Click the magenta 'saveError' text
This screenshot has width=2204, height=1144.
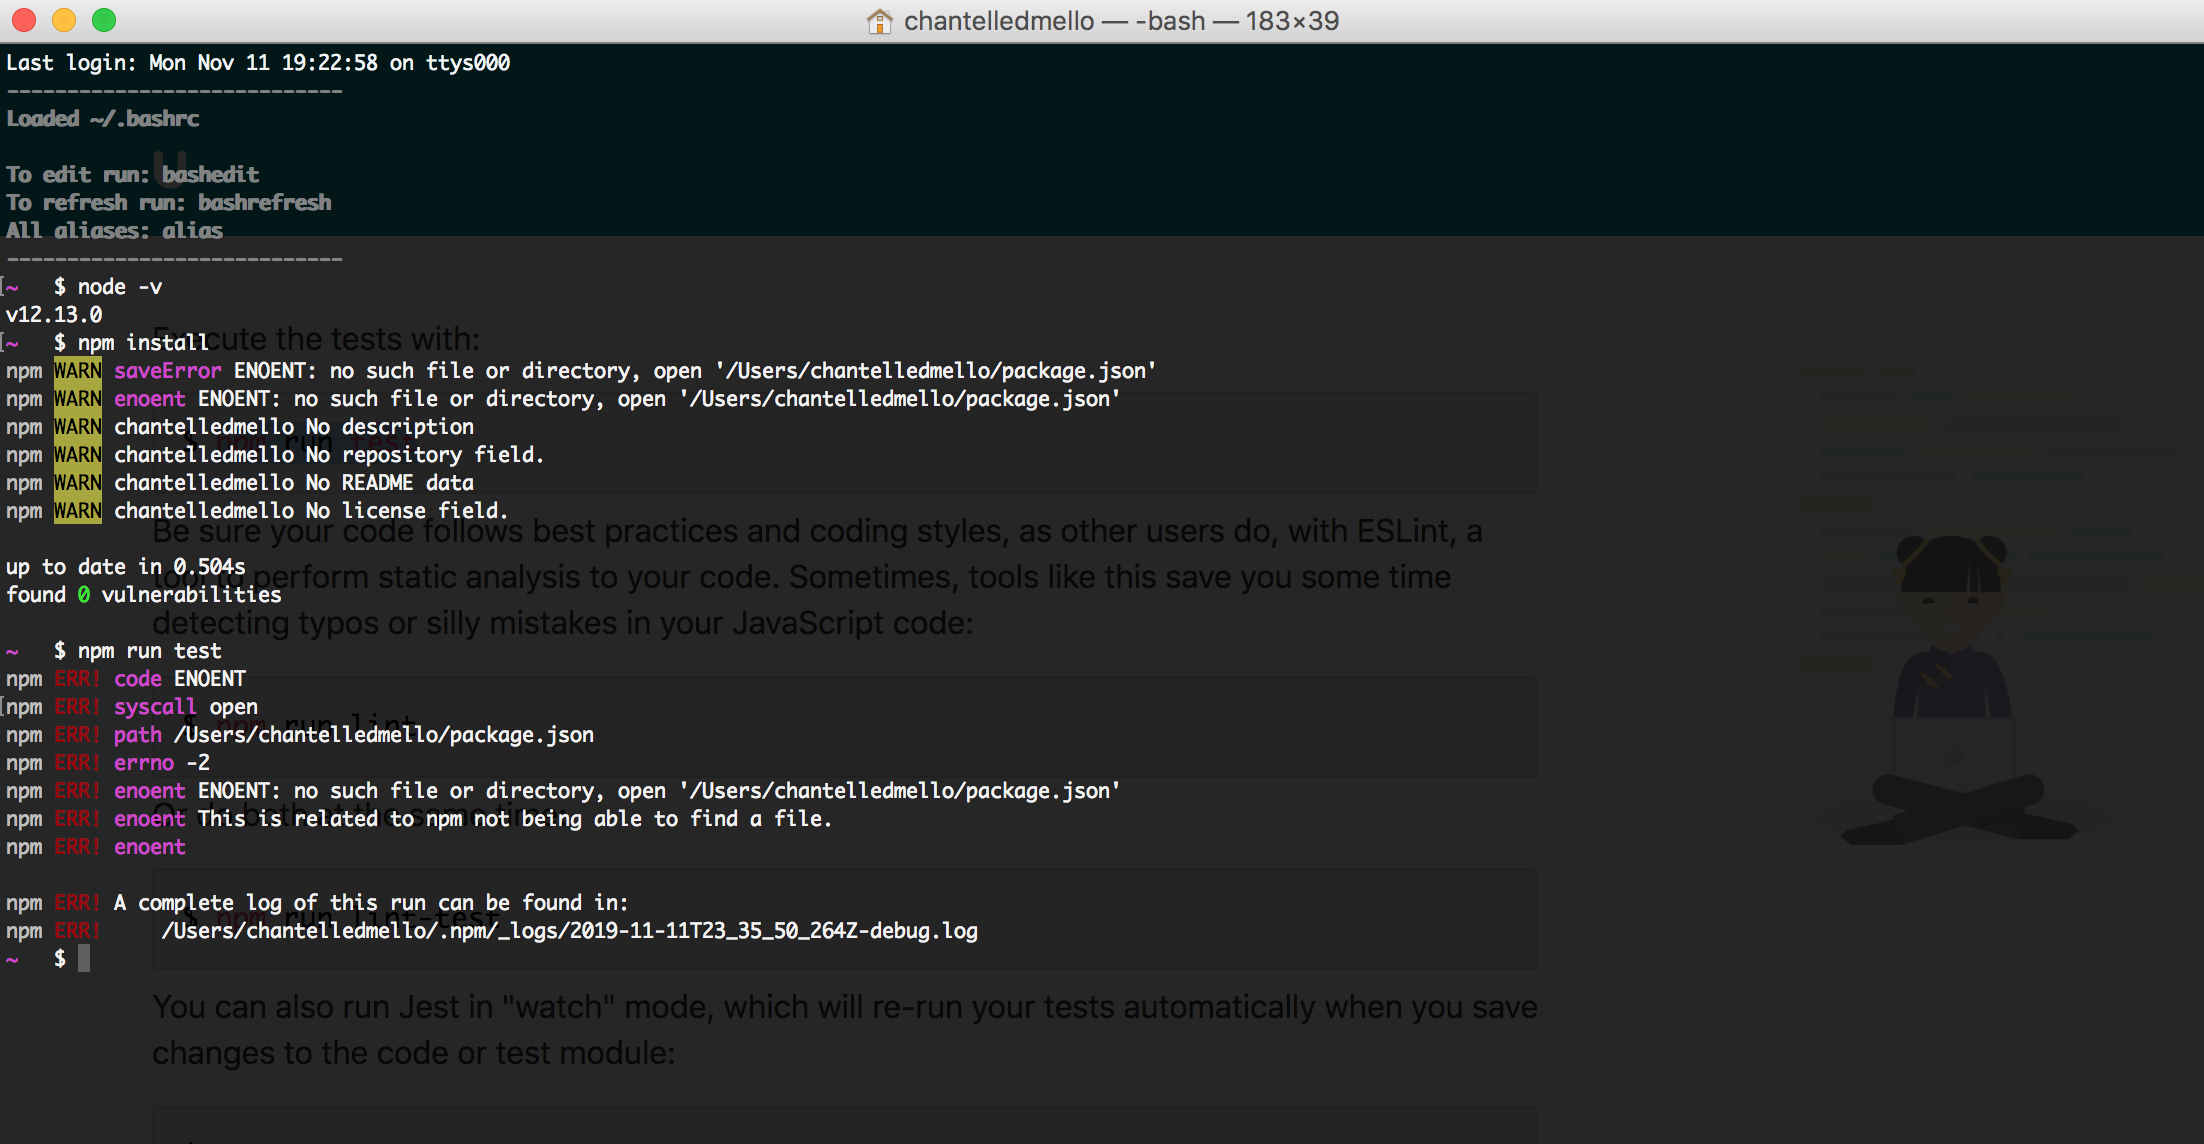[167, 371]
